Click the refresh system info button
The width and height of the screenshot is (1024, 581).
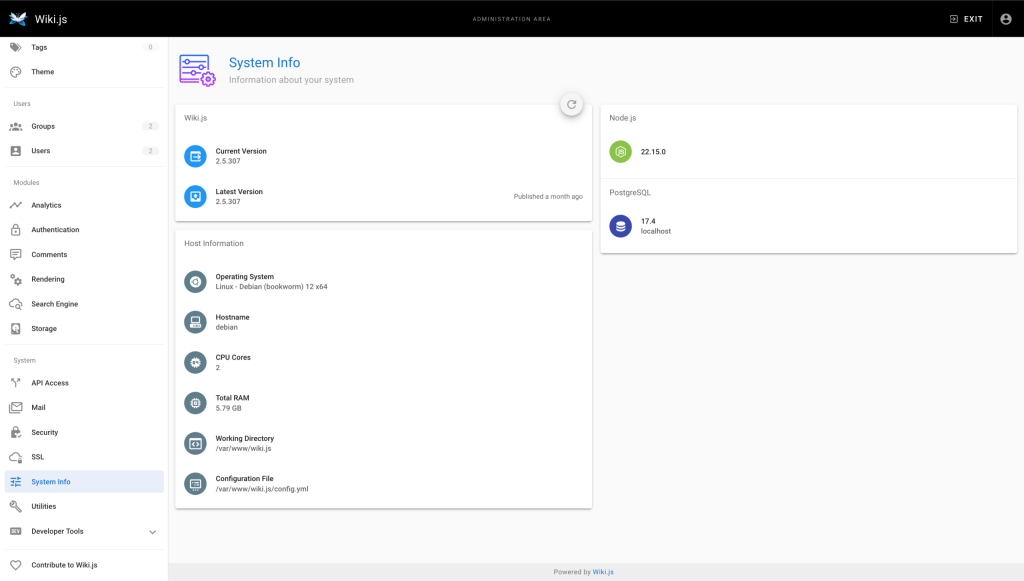point(571,104)
